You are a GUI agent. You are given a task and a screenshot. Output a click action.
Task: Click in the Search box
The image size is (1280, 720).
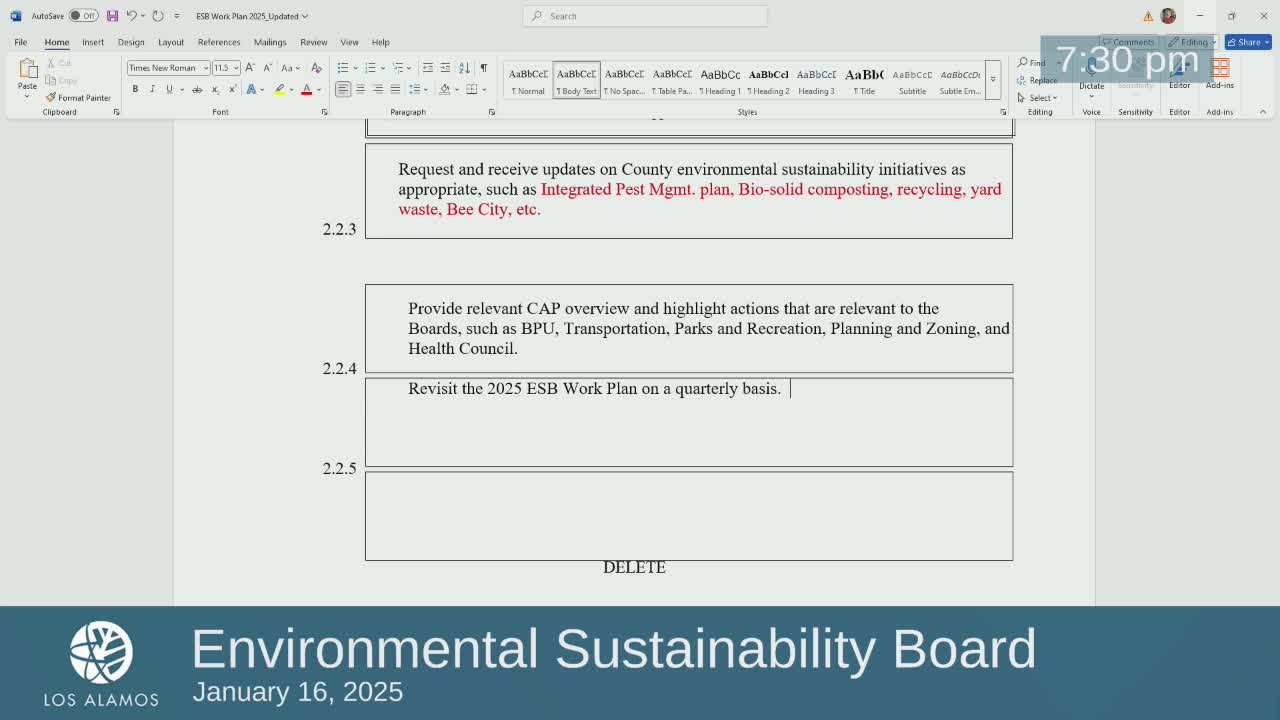tap(645, 16)
